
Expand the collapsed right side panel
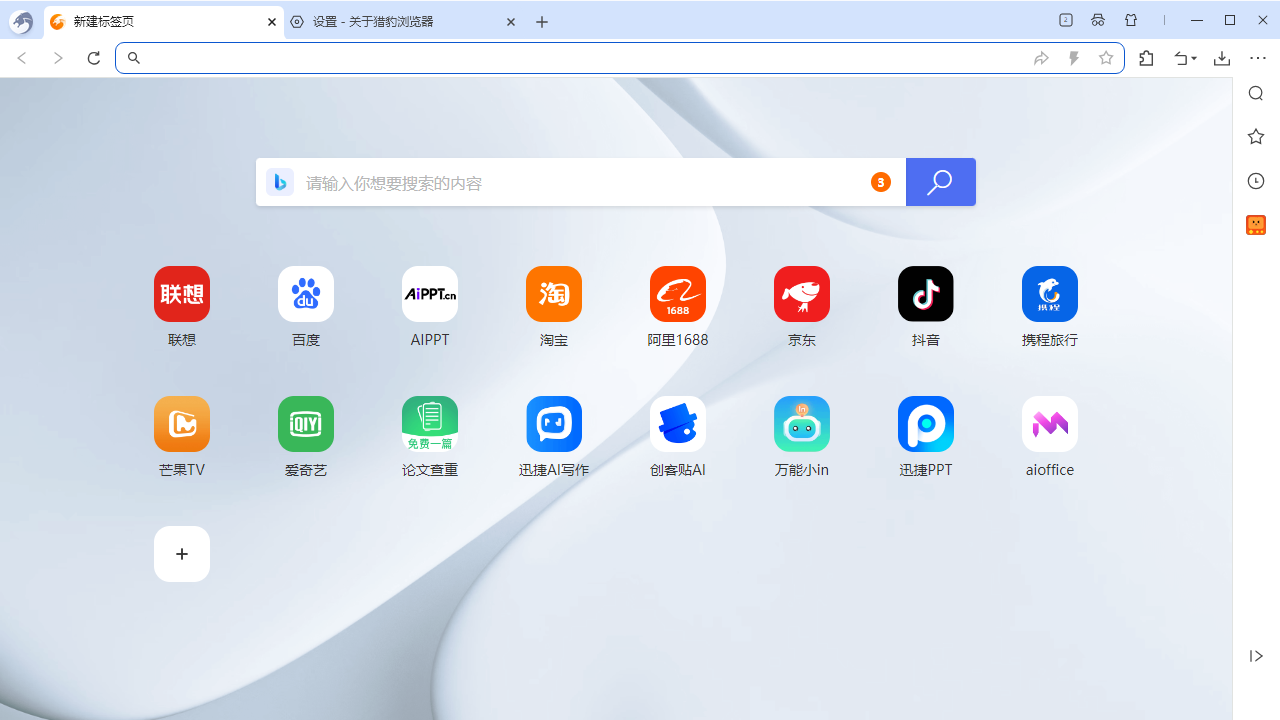click(1256, 656)
